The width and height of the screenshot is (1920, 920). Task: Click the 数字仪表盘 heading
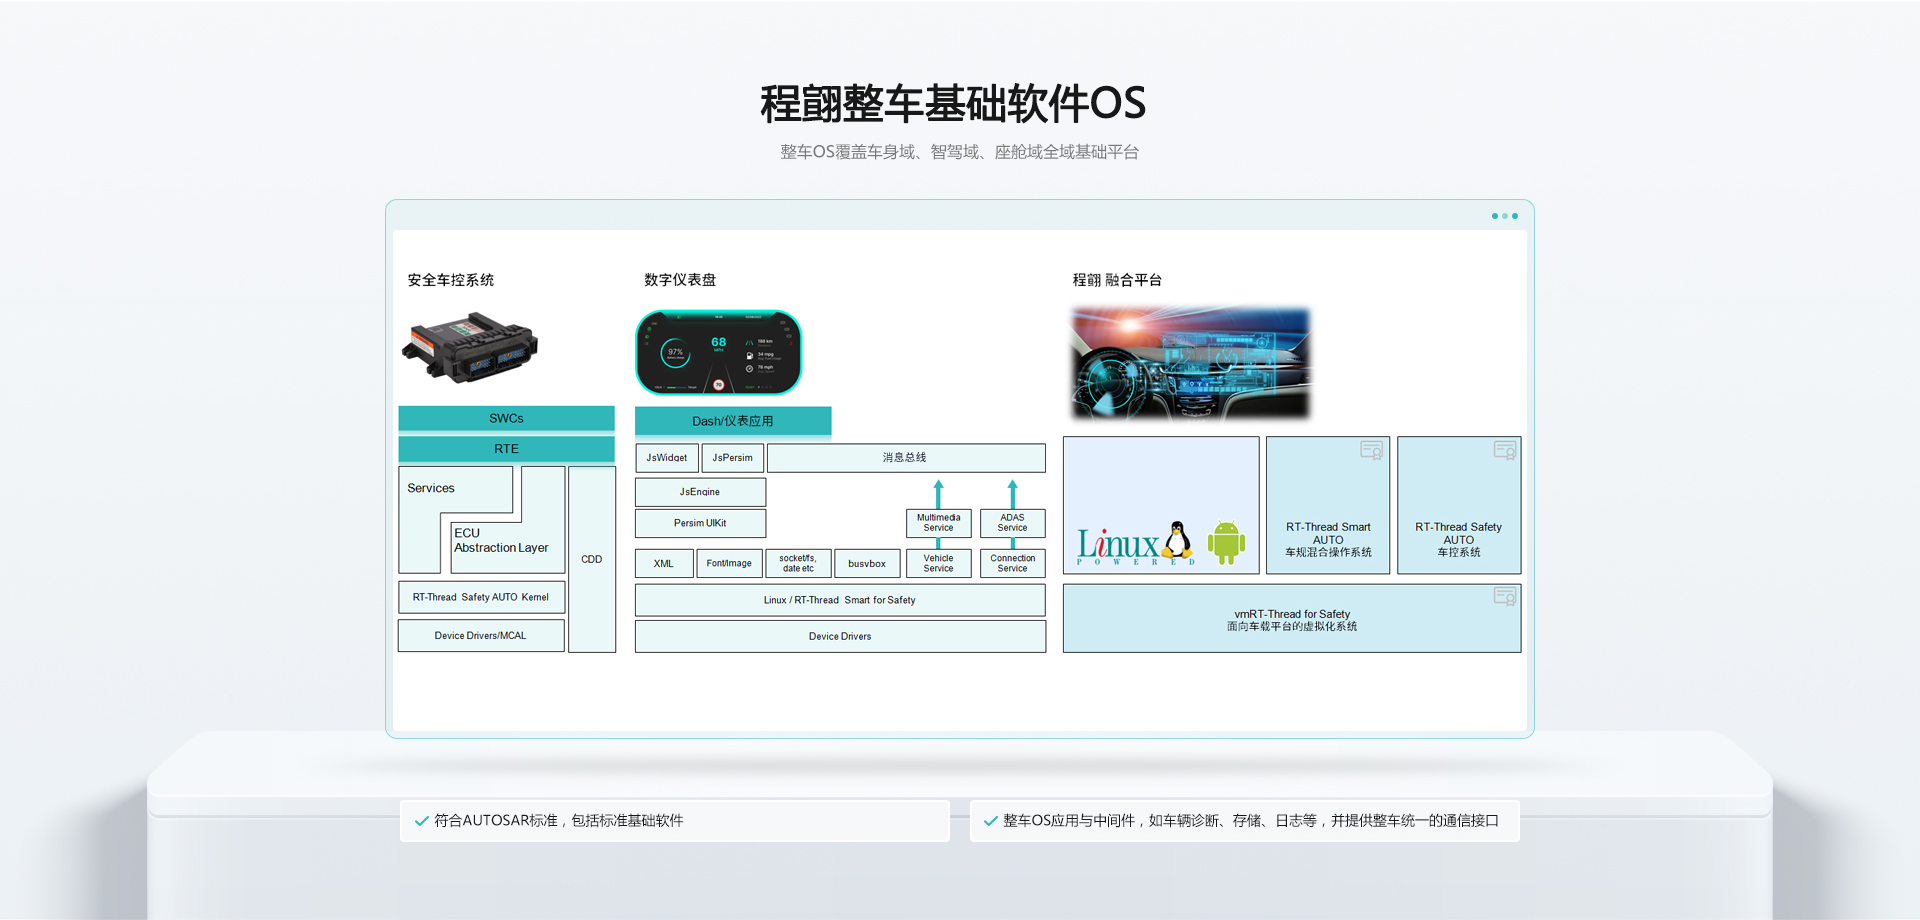[x=680, y=280]
